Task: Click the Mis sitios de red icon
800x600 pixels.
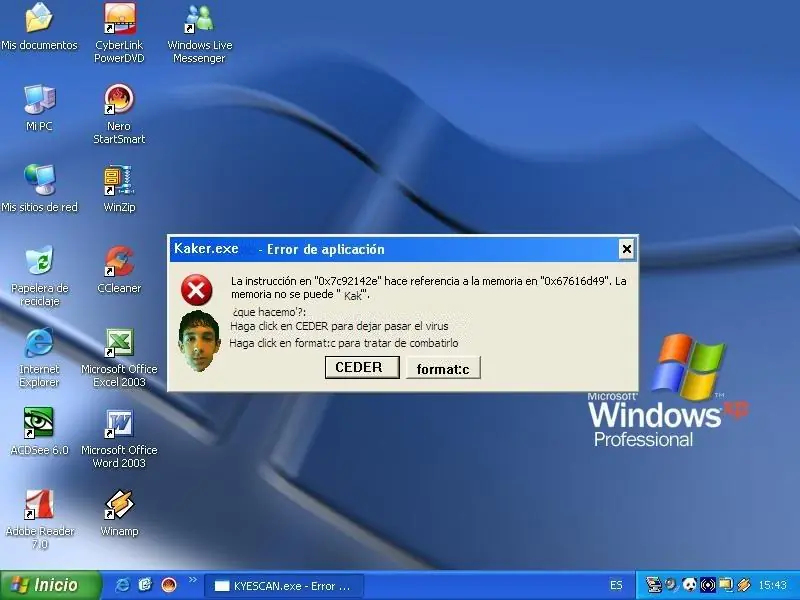Action: [39, 188]
